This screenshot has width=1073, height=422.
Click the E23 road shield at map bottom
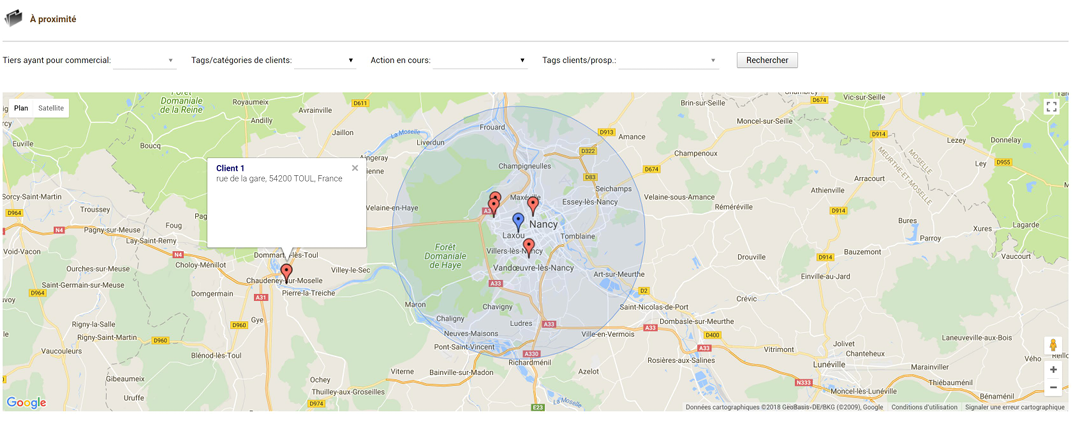pos(538,408)
